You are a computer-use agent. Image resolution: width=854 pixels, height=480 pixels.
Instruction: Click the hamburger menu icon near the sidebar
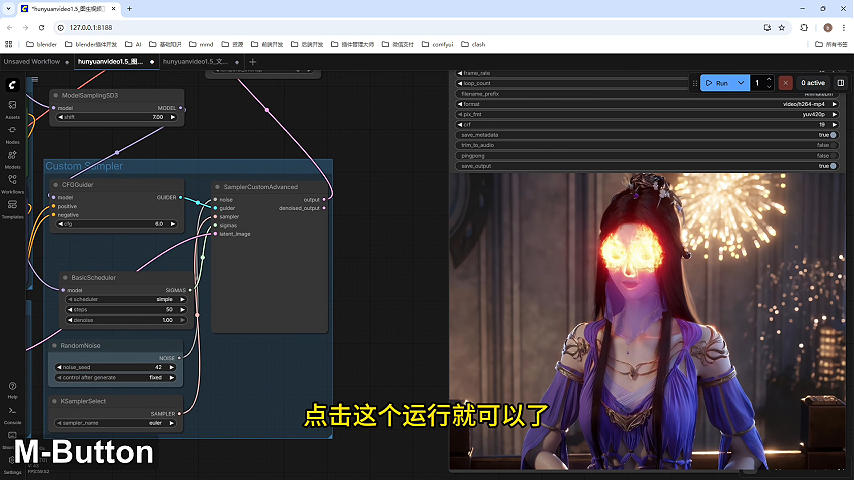[35, 80]
